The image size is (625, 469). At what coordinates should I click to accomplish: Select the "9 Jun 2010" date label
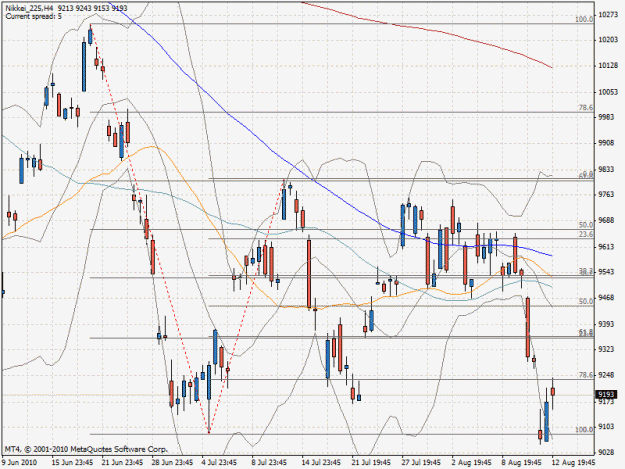(x=20, y=462)
